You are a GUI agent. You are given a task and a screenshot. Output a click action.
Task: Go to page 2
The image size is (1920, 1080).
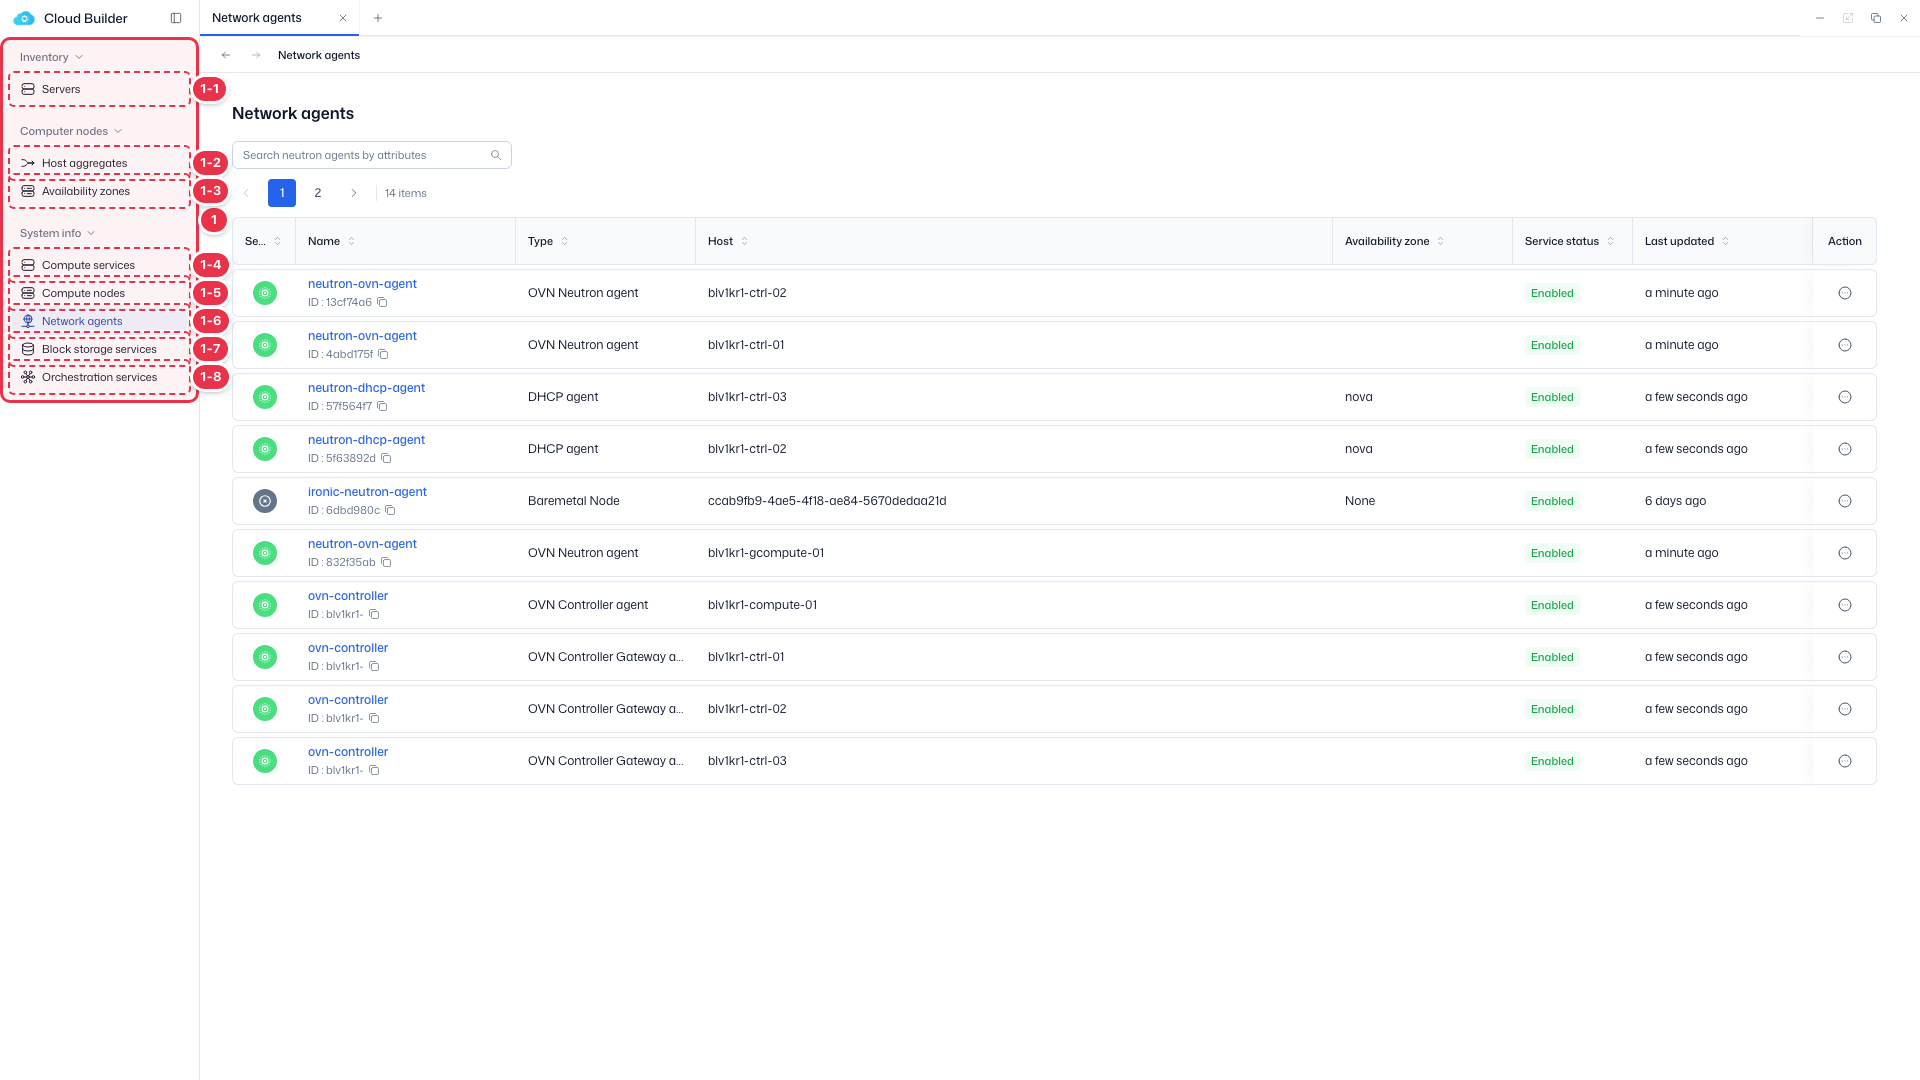318,193
